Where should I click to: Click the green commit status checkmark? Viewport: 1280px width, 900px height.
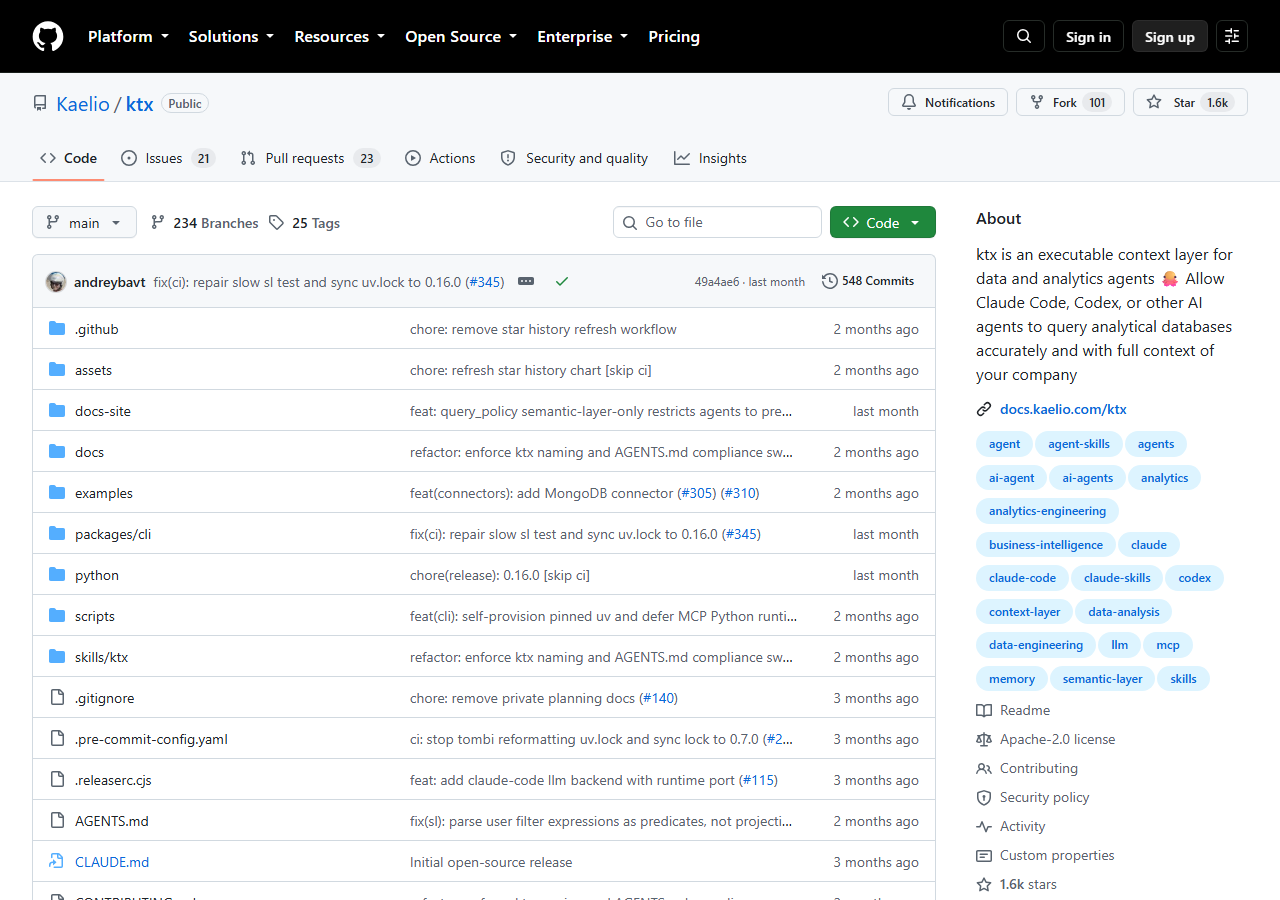coord(562,282)
